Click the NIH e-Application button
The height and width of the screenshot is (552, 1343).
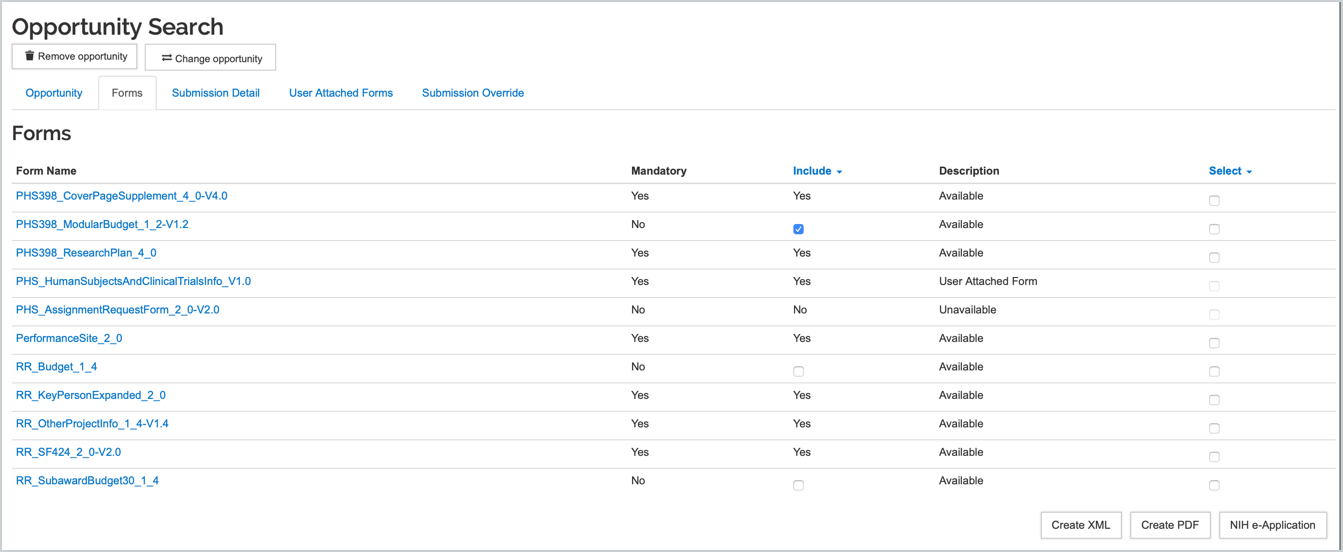point(1273,525)
